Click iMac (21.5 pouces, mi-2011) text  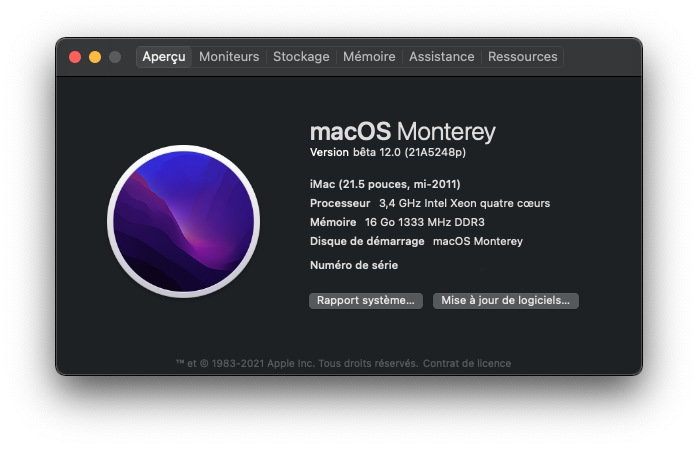click(x=385, y=184)
